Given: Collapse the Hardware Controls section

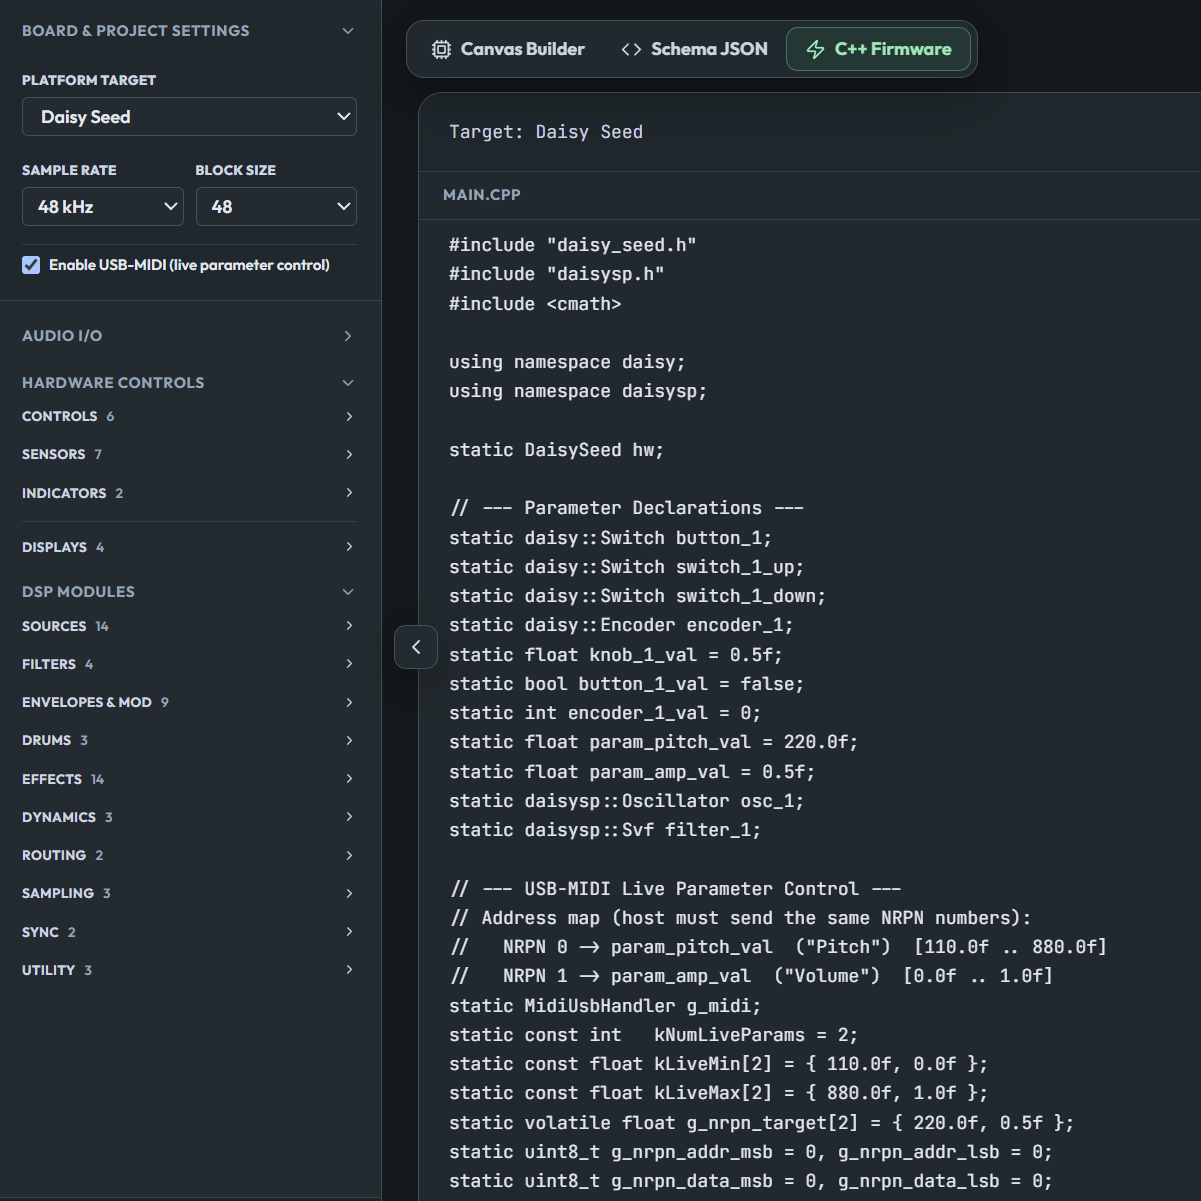Looking at the screenshot, I should tap(189, 383).
